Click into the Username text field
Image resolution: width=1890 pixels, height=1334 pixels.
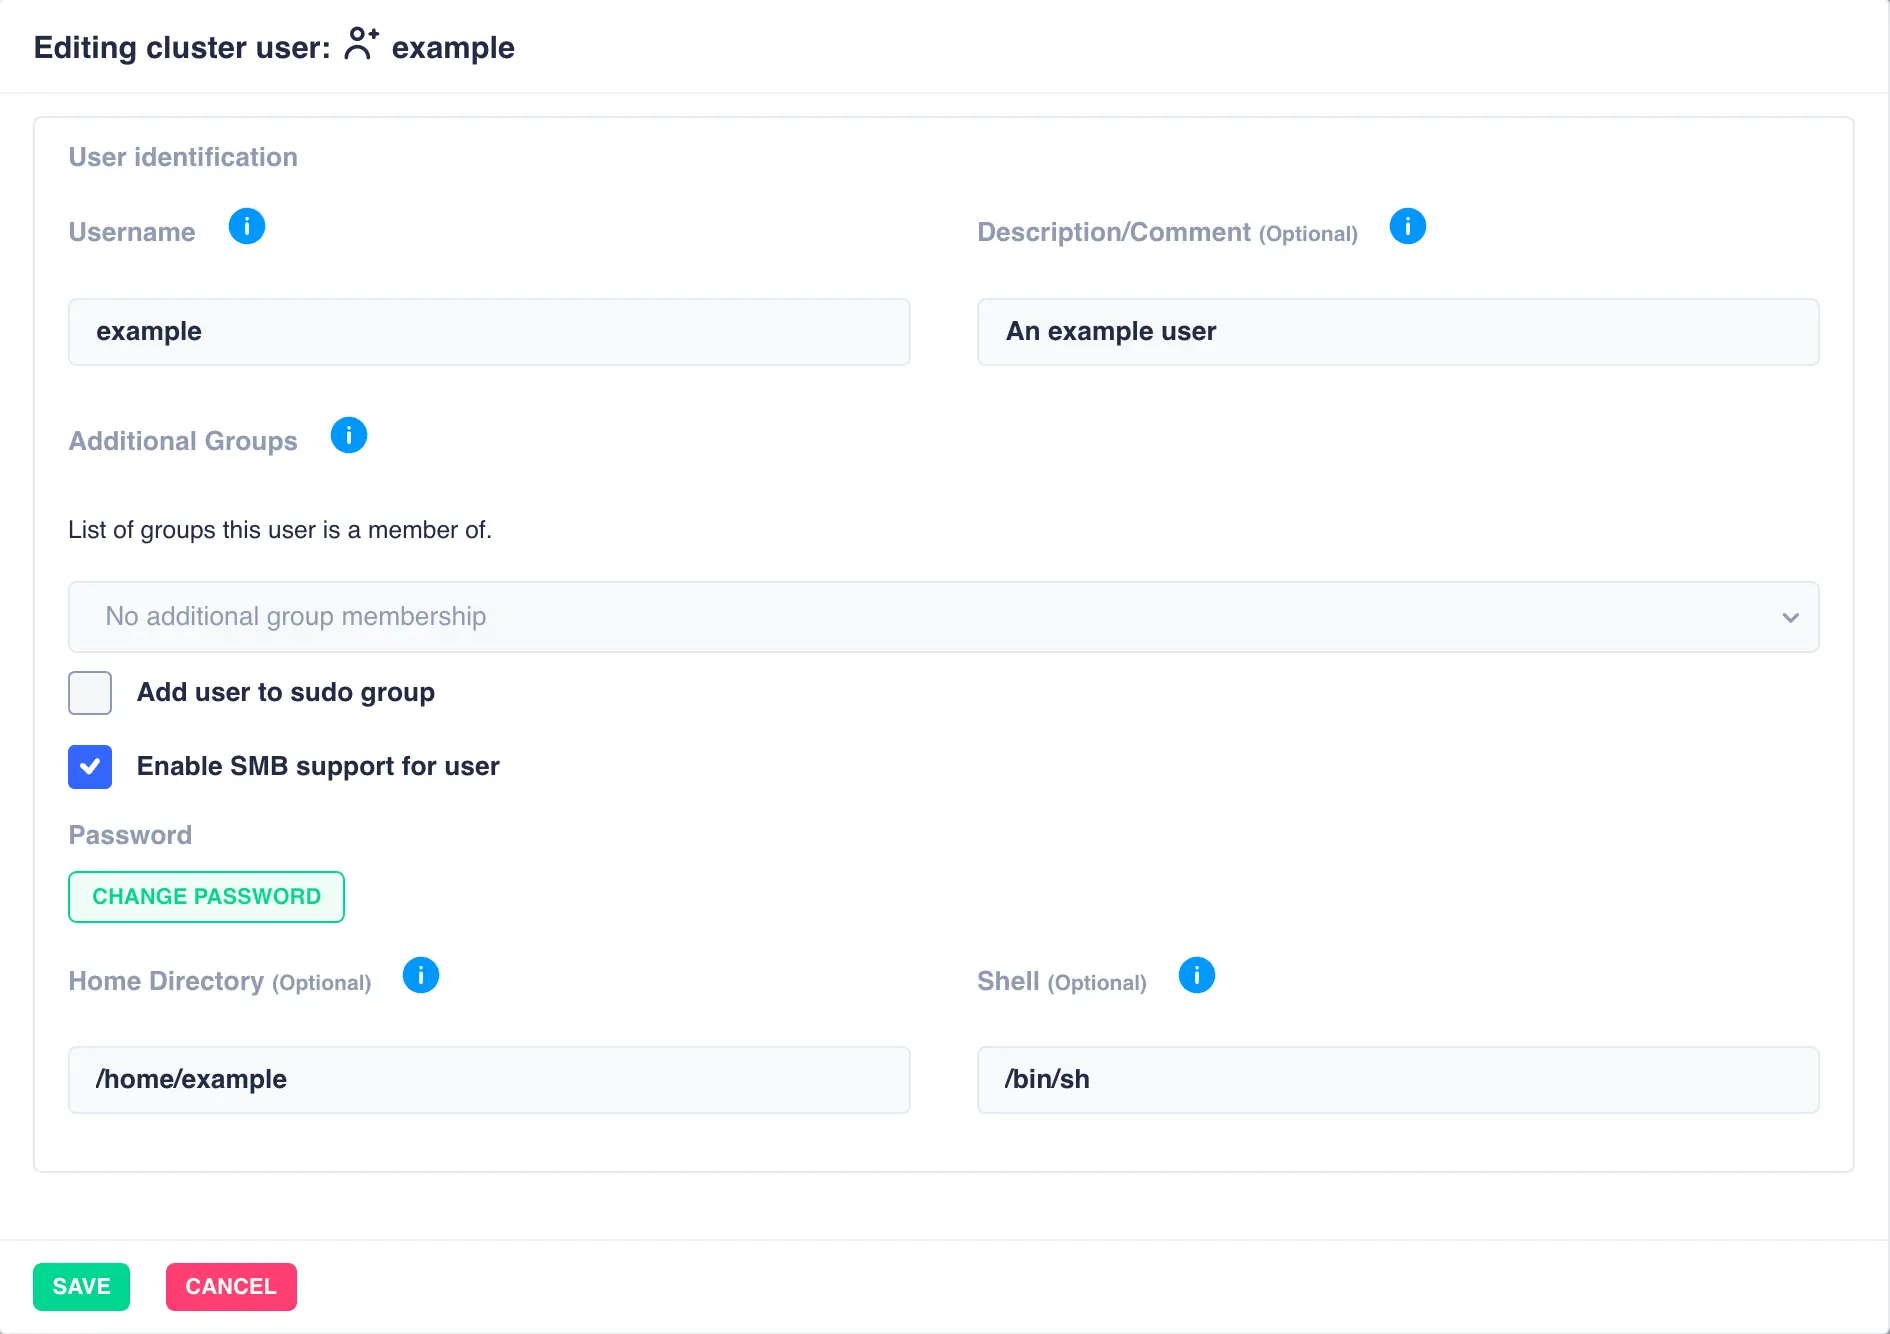pos(489,332)
